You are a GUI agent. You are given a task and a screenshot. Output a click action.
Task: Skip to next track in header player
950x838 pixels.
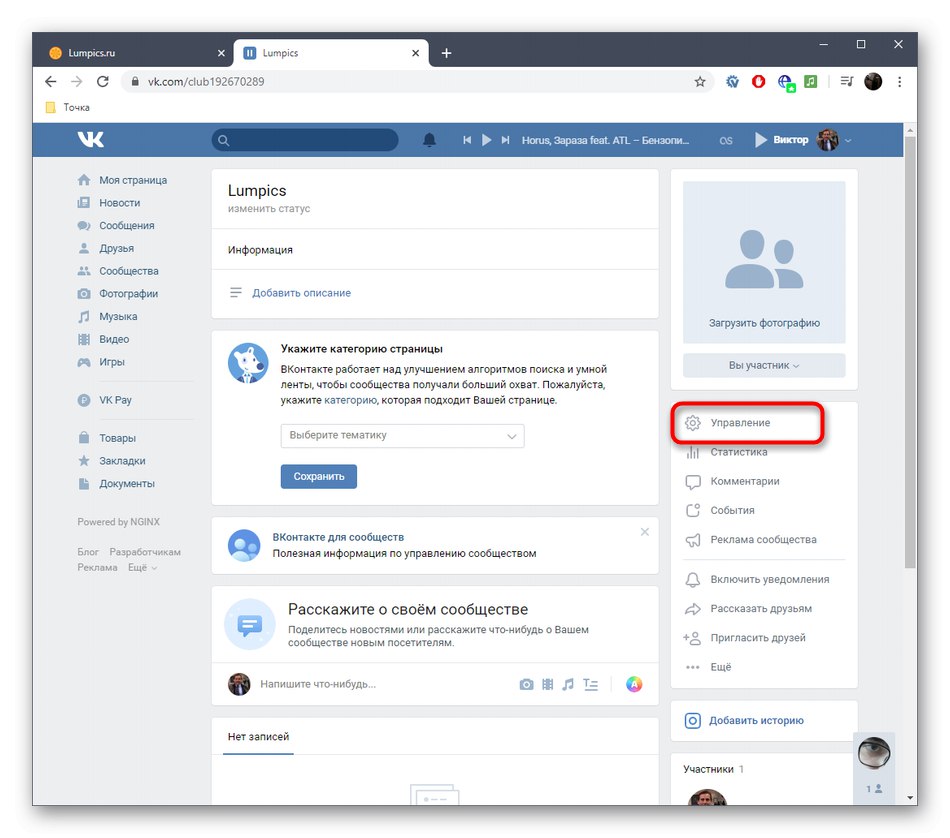pyautogui.click(x=505, y=140)
